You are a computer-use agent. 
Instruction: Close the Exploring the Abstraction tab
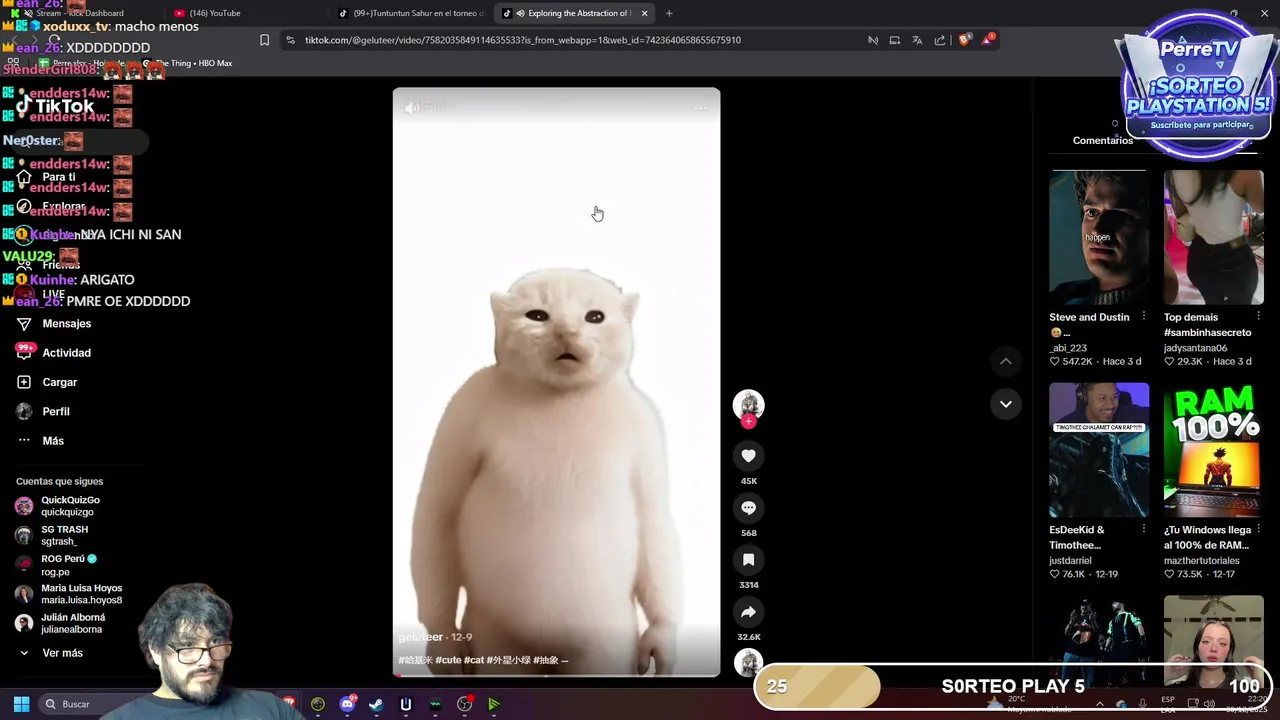(x=644, y=13)
